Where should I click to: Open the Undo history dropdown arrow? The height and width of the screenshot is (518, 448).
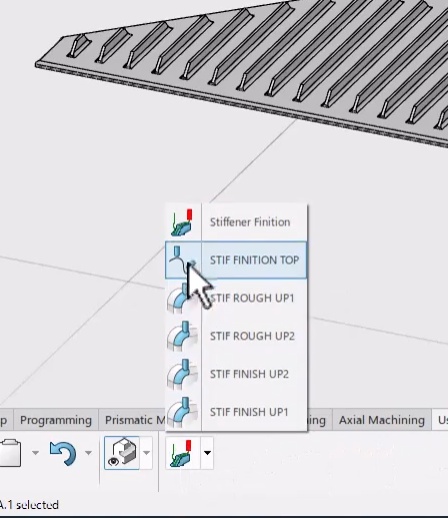tap(88, 453)
